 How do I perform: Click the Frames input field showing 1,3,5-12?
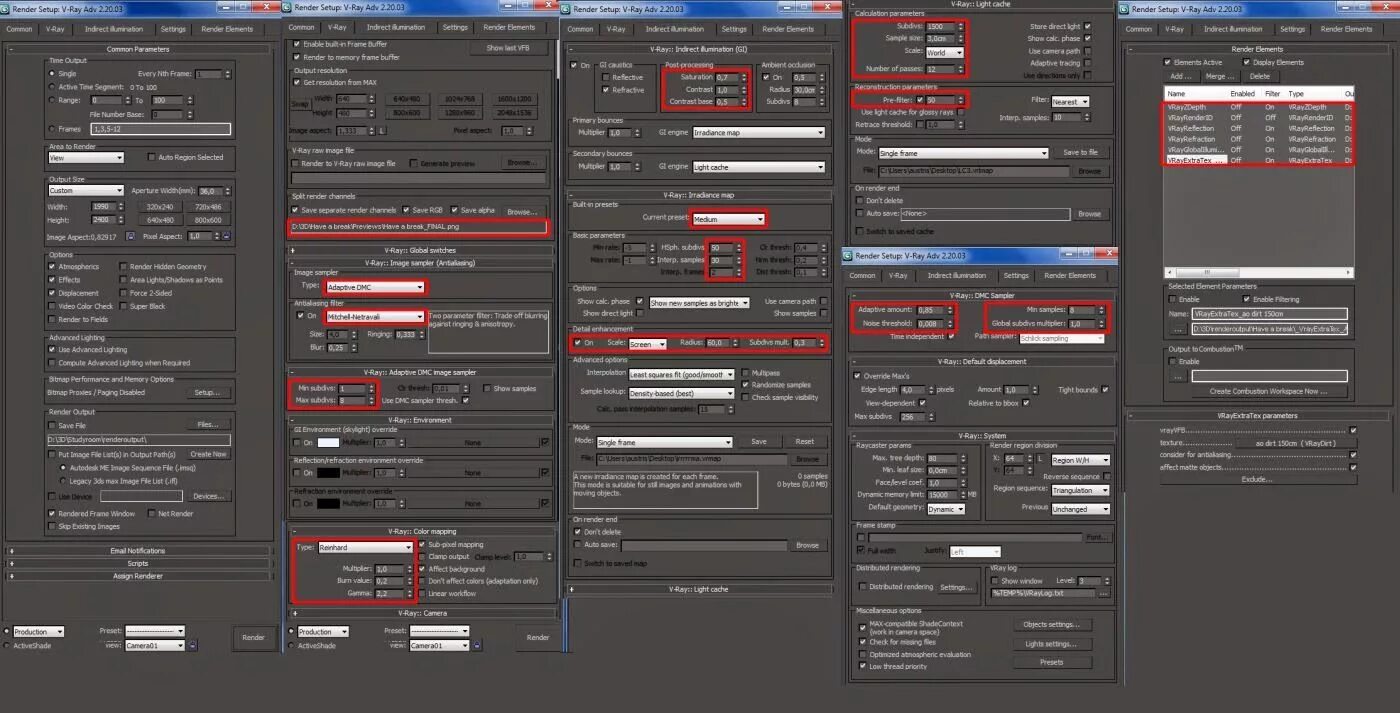point(160,129)
